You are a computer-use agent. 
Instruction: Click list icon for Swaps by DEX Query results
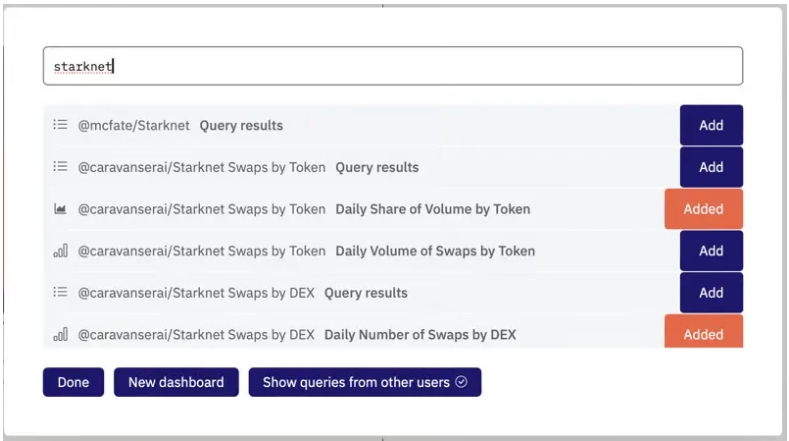(60, 292)
